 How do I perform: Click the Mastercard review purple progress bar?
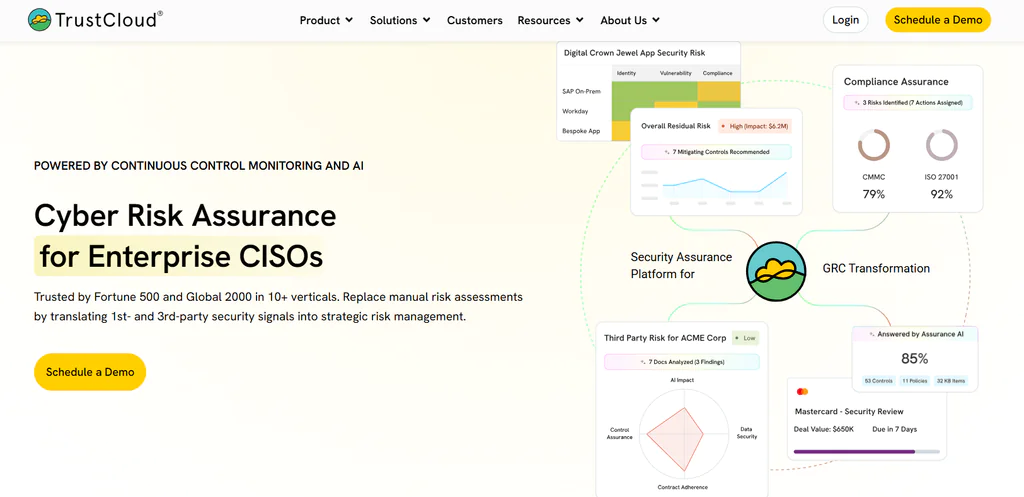point(854,451)
